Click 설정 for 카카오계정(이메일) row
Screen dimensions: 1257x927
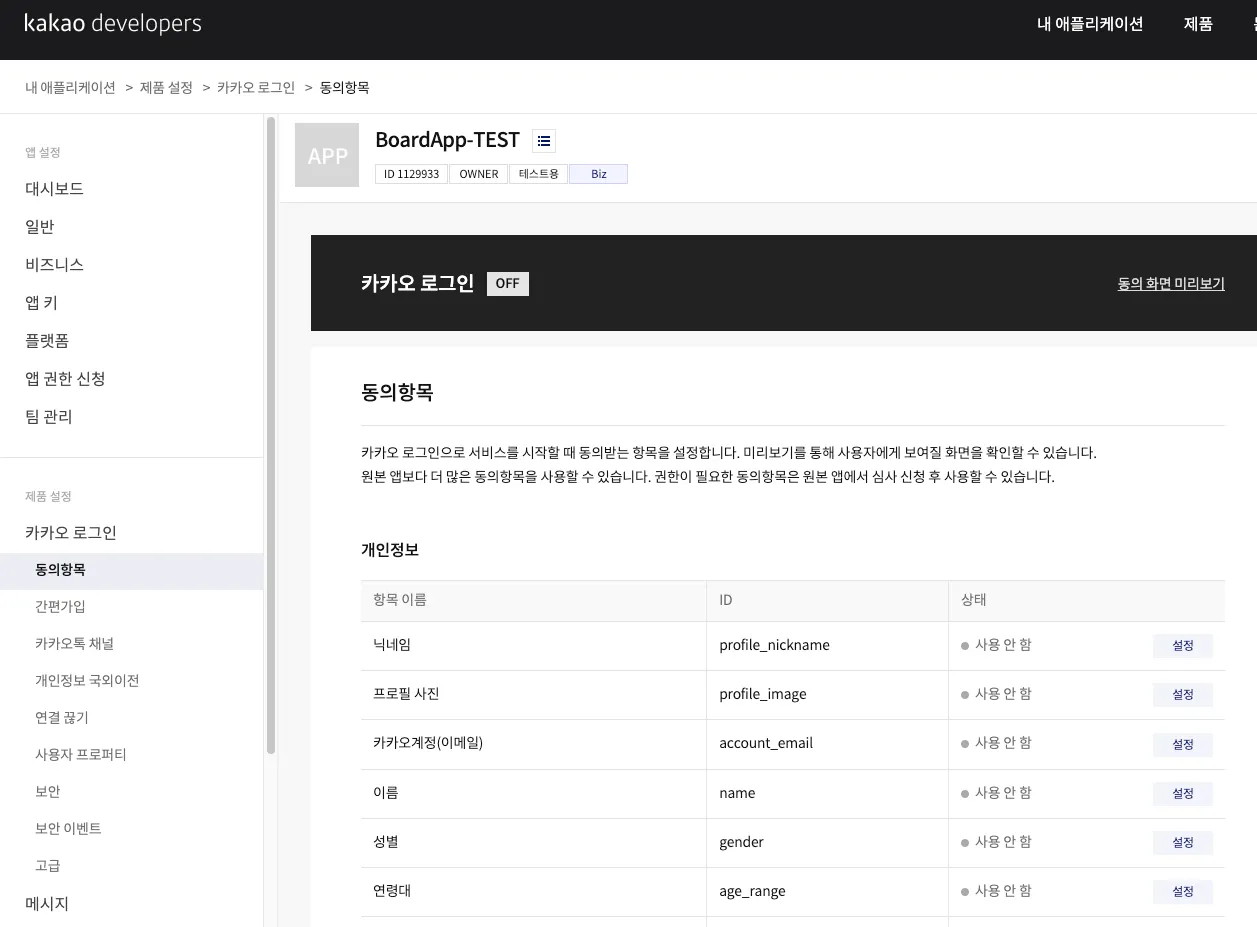coord(1183,745)
